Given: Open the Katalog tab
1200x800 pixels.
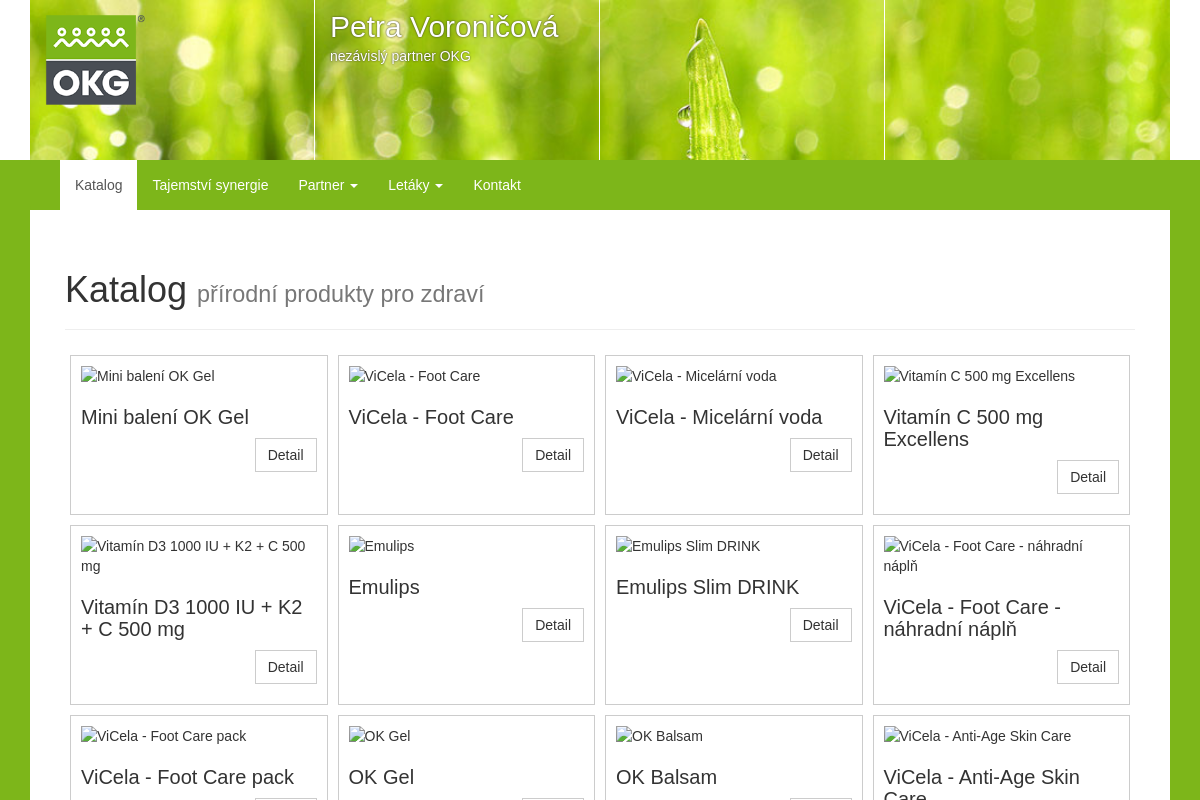Looking at the screenshot, I should pos(98,185).
